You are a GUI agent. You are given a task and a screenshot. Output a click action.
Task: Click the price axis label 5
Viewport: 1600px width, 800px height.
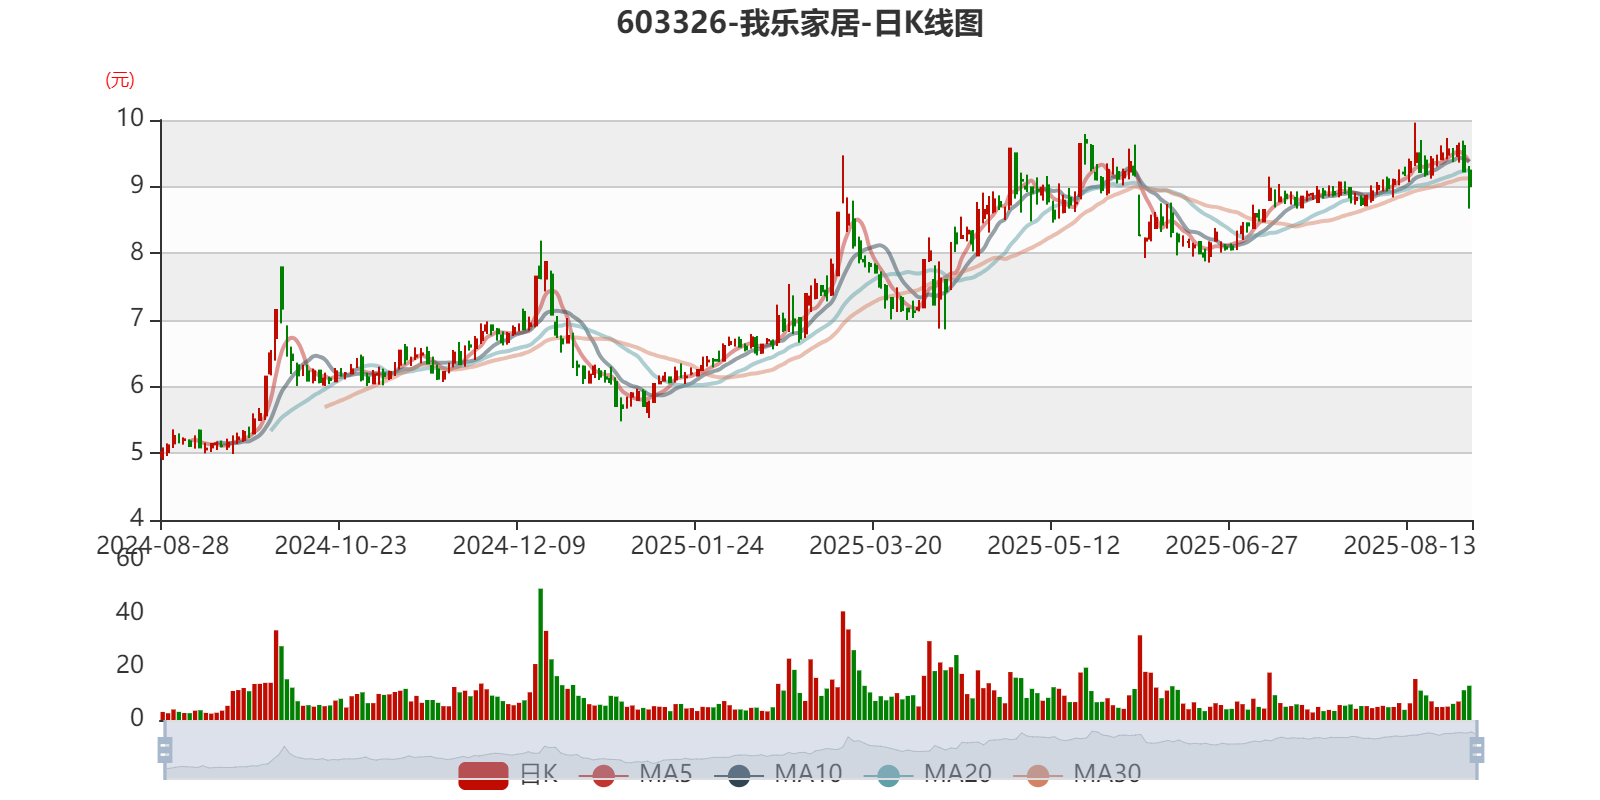pos(137,452)
